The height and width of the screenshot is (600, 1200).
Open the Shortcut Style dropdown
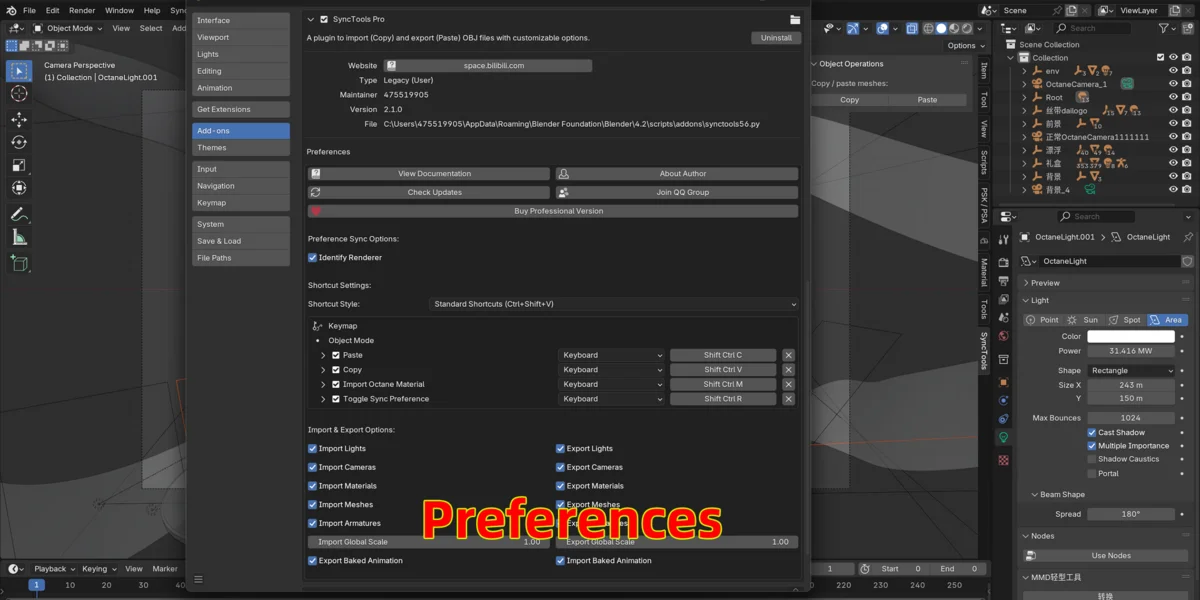click(612, 303)
